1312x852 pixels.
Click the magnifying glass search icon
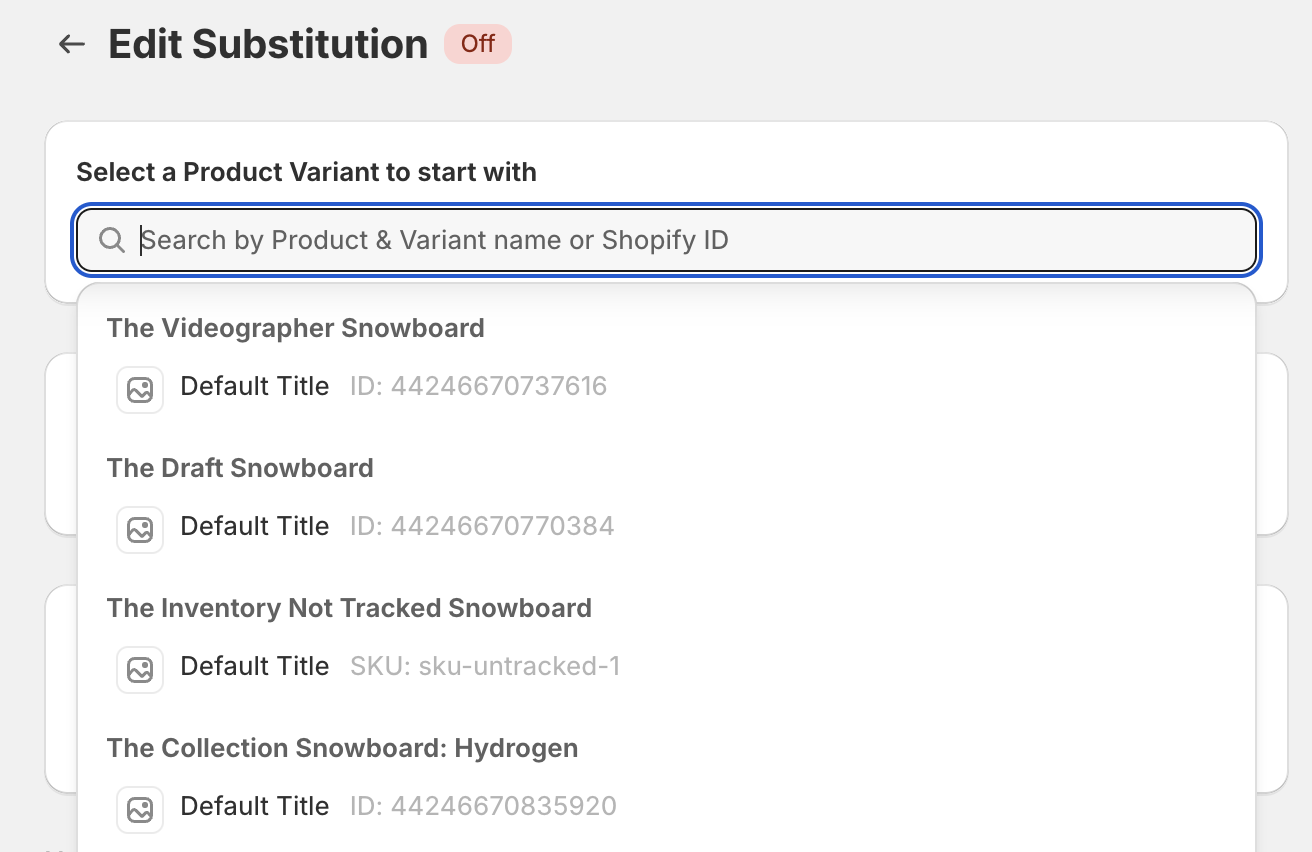[111, 240]
